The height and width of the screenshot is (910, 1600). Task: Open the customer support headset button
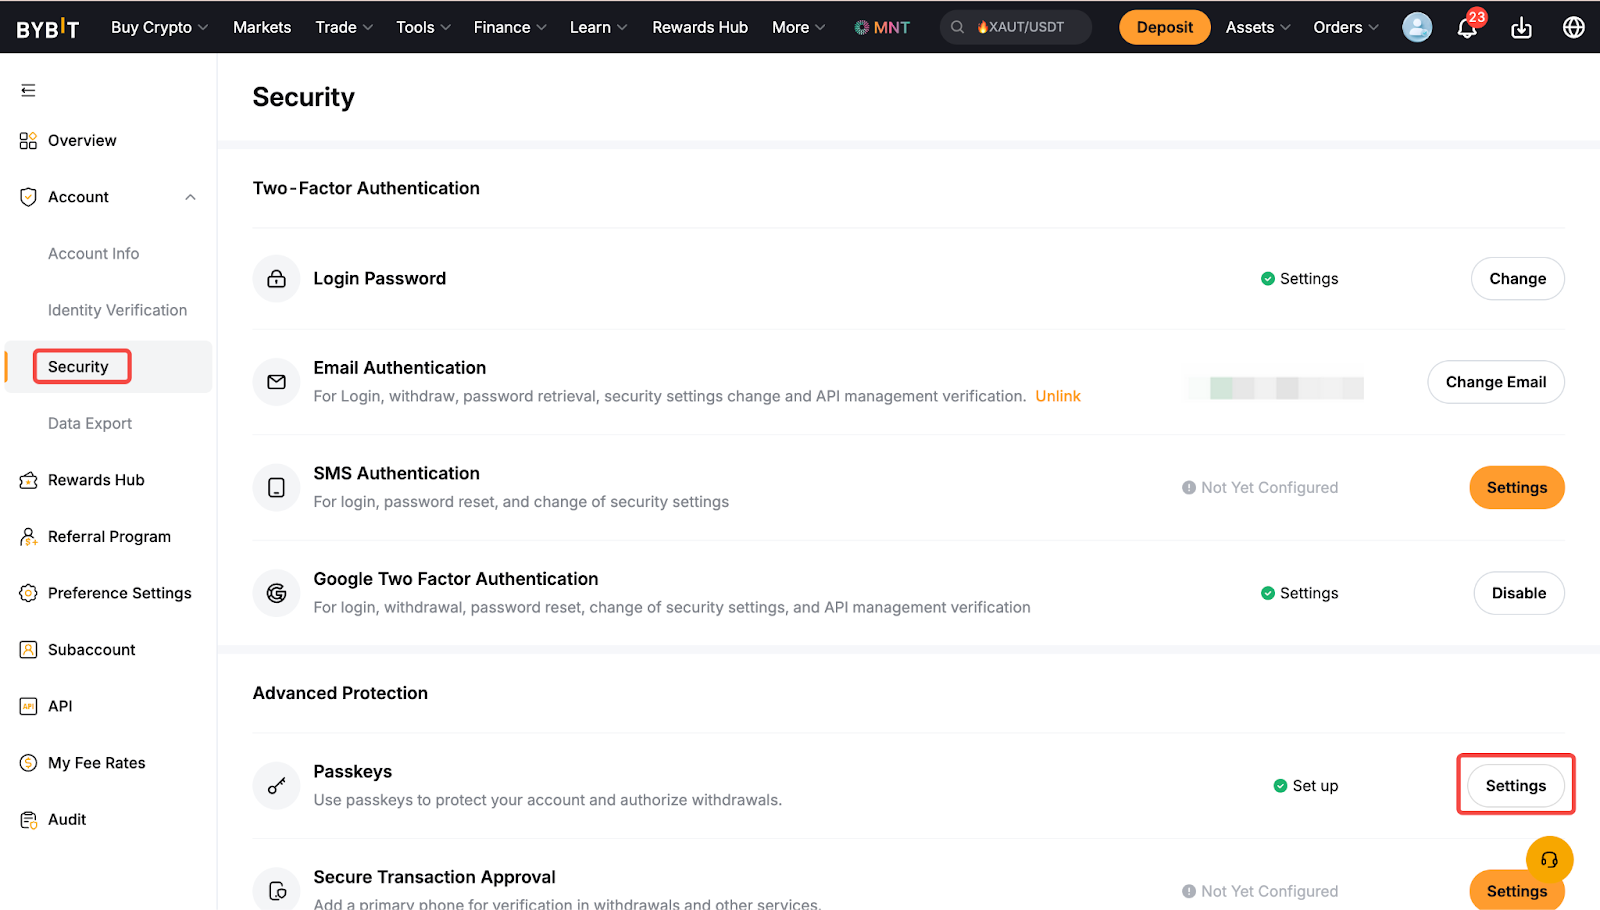tap(1549, 859)
